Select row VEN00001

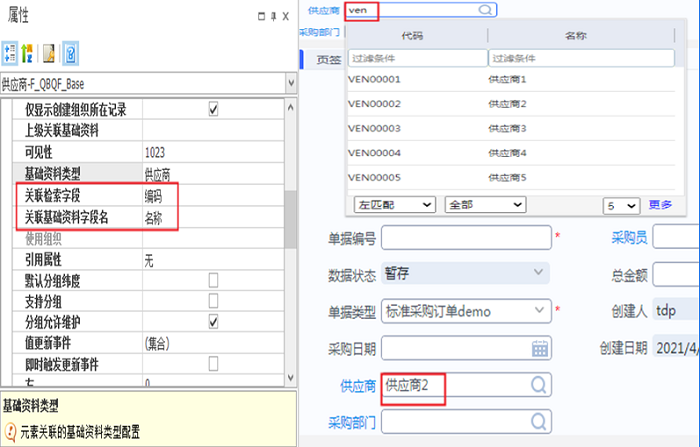point(511,79)
